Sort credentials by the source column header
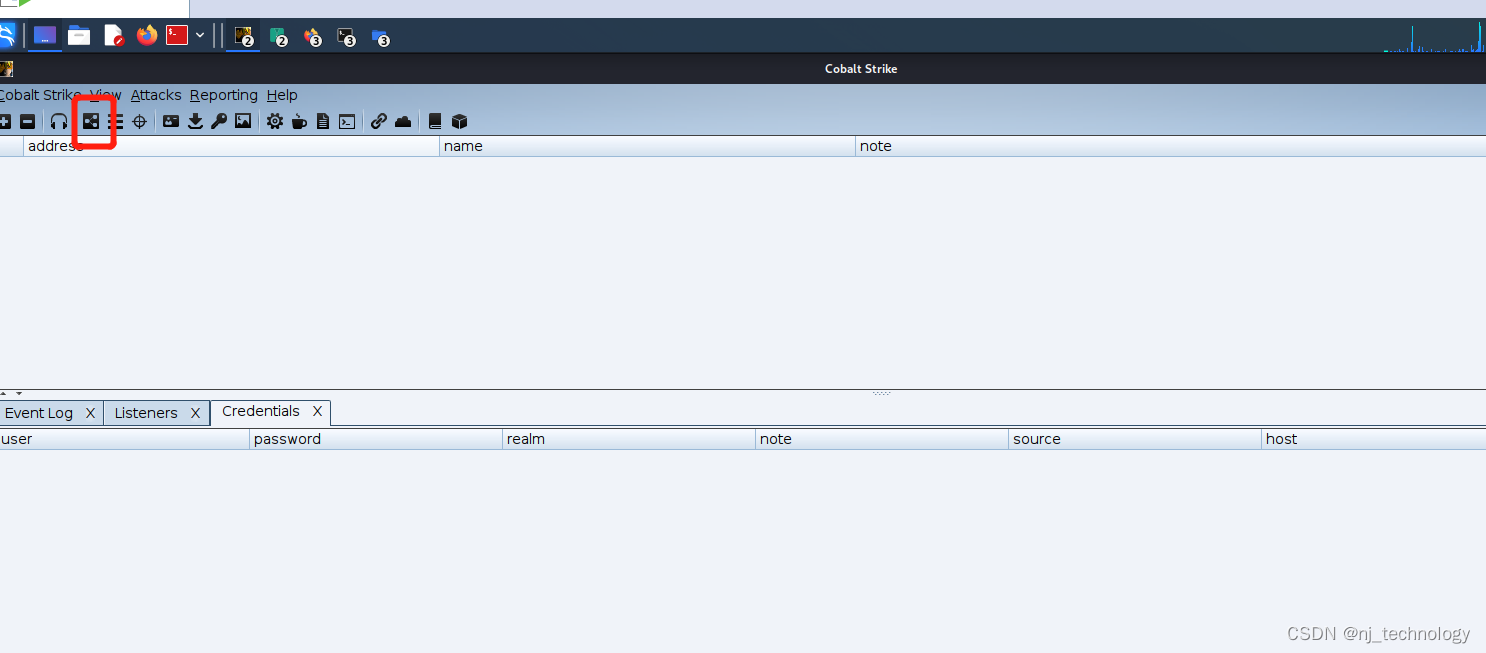 [x=1135, y=439]
